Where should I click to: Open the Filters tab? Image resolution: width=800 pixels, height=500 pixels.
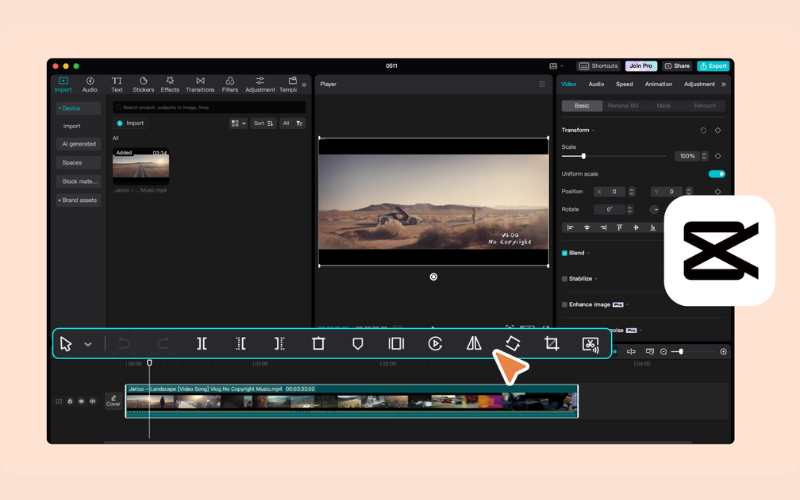pos(230,85)
